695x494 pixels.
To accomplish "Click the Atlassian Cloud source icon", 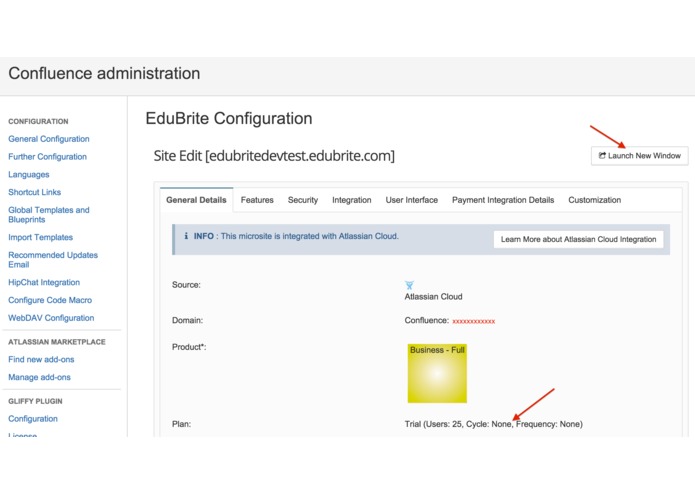I will coord(409,285).
